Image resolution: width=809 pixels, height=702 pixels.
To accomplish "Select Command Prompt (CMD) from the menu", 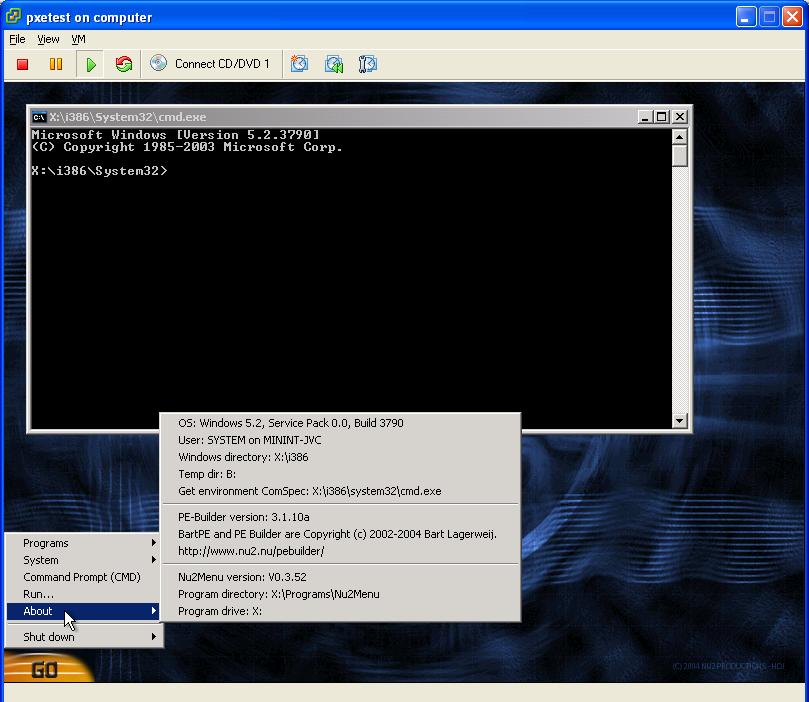I will [x=84, y=577].
